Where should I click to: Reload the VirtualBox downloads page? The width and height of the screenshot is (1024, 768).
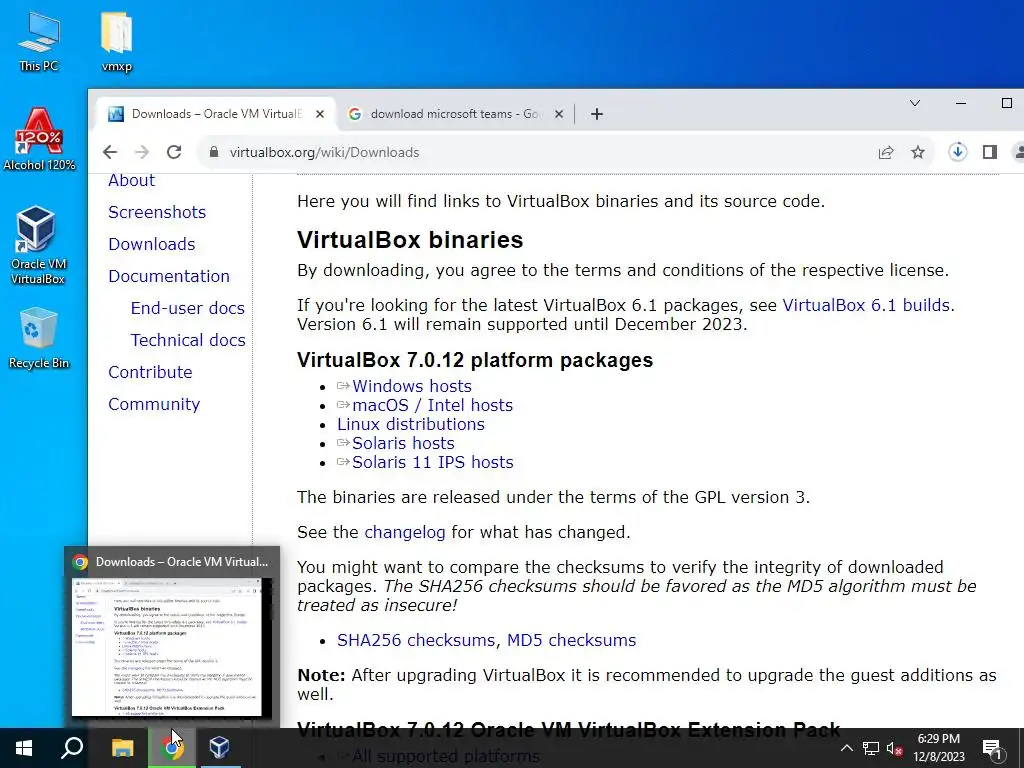[174, 152]
